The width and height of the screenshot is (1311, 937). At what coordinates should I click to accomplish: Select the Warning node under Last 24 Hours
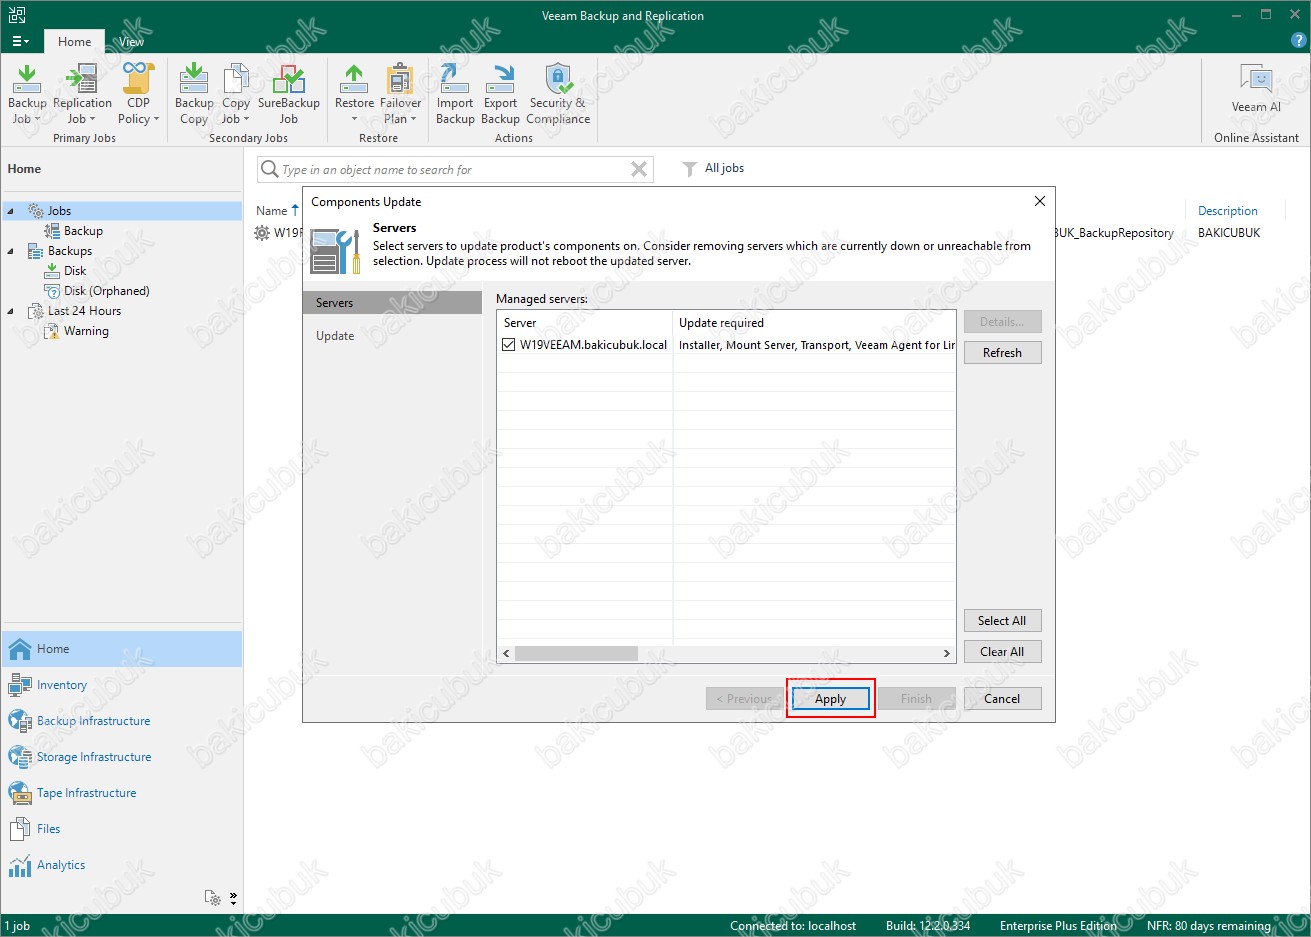[86, 331]
